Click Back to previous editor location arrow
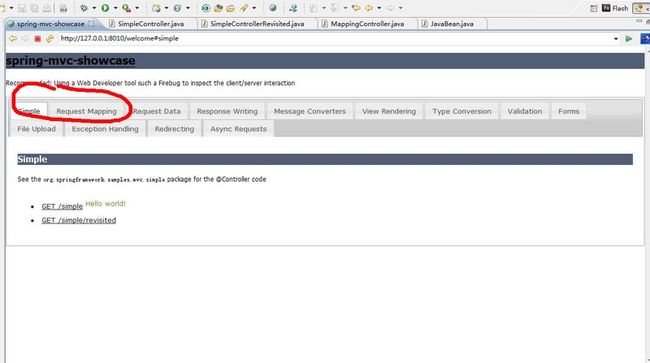 pos(369,8)
